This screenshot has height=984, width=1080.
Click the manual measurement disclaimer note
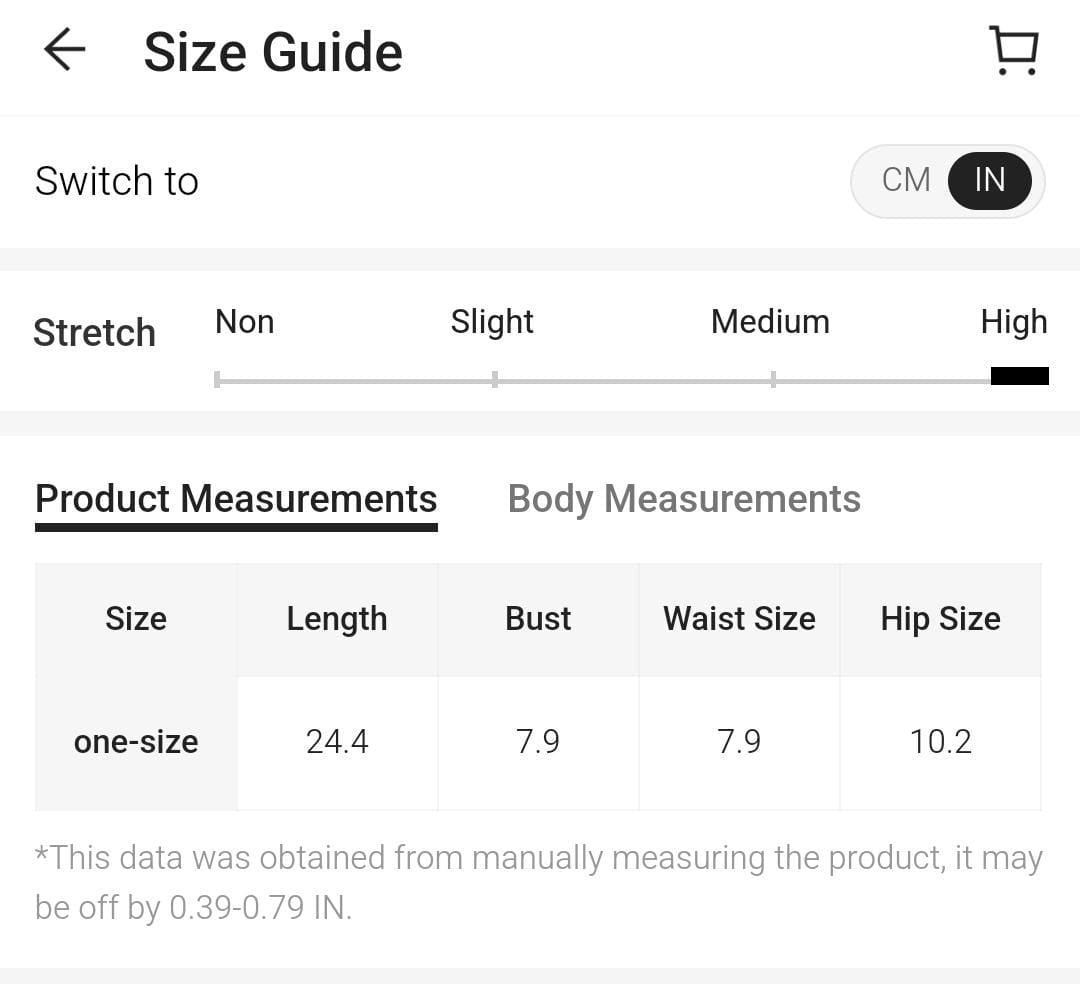click(538, 882)
